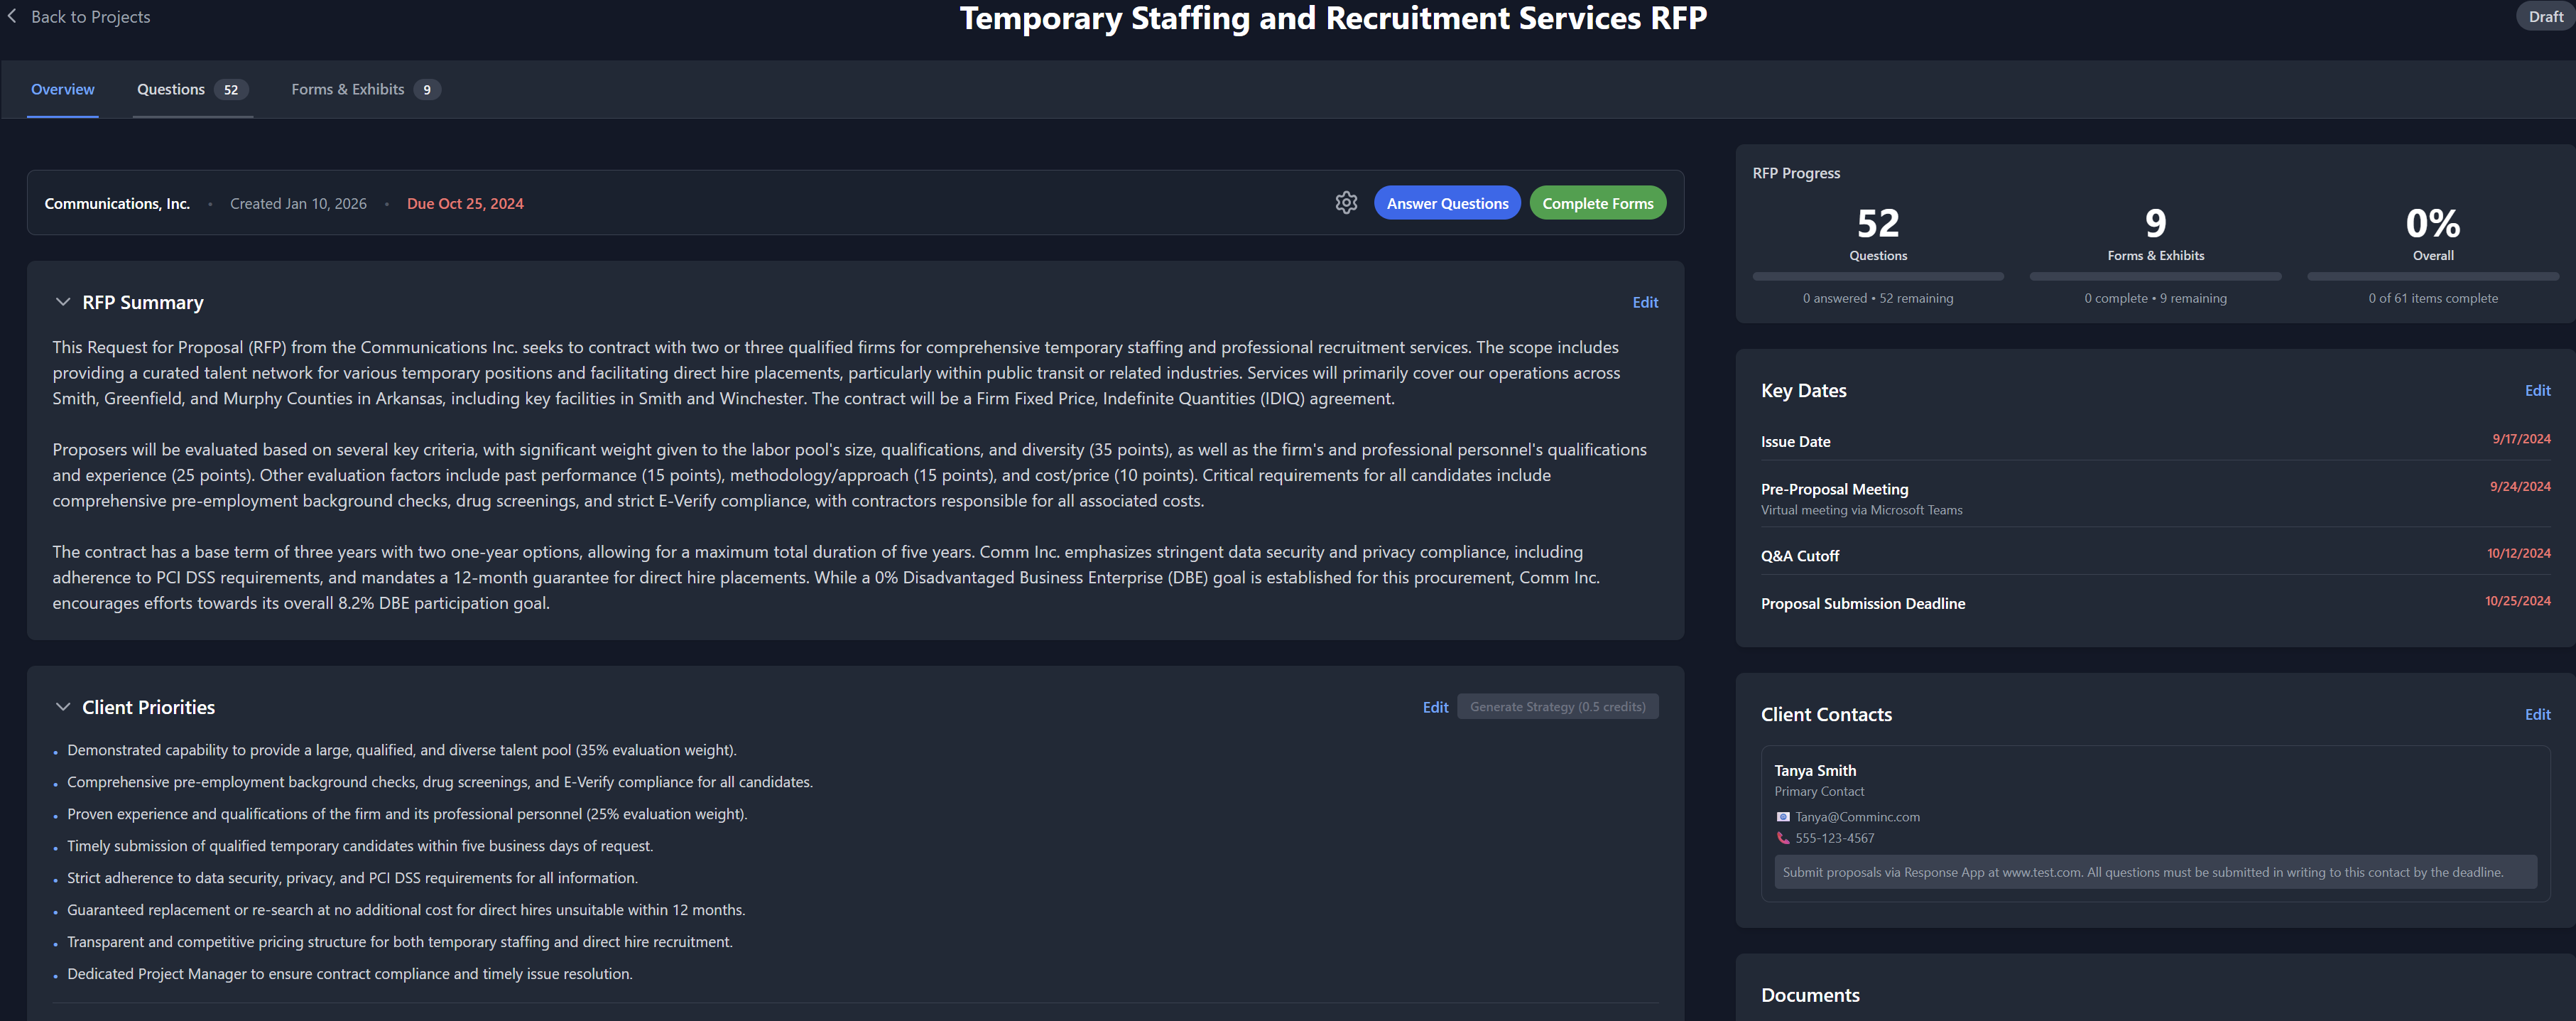Click the Forms & Exhibits badge showing 9
This screenshot has width=2576, height=1021.
coord(427,89)
